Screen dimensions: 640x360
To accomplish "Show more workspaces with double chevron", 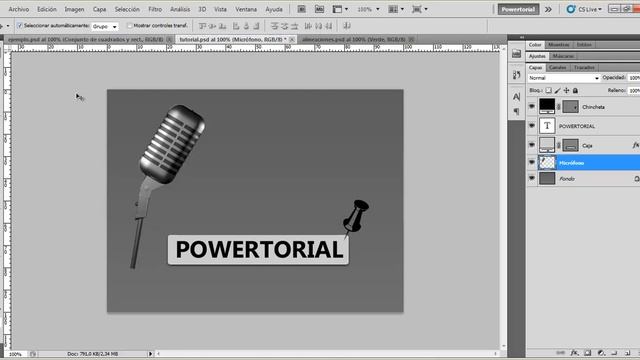I will (548, 9).
